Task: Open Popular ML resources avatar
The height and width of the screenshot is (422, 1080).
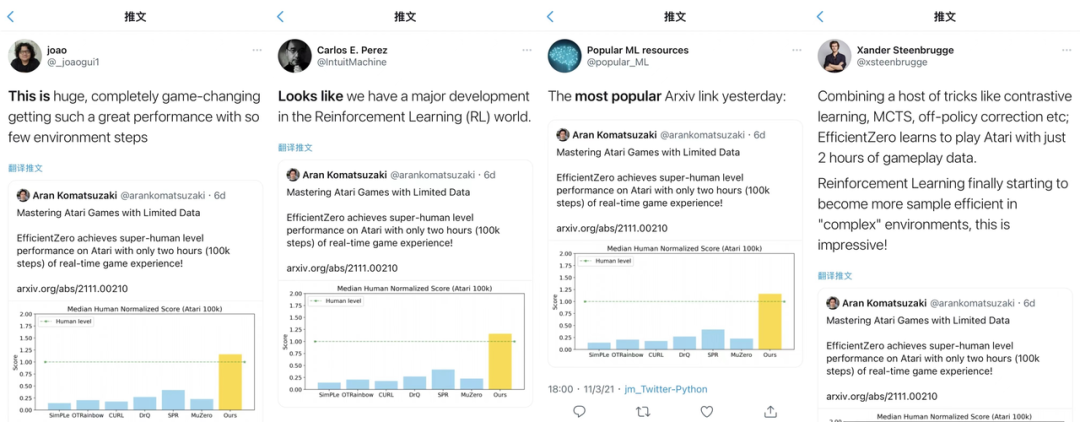Action: point(564,56)
